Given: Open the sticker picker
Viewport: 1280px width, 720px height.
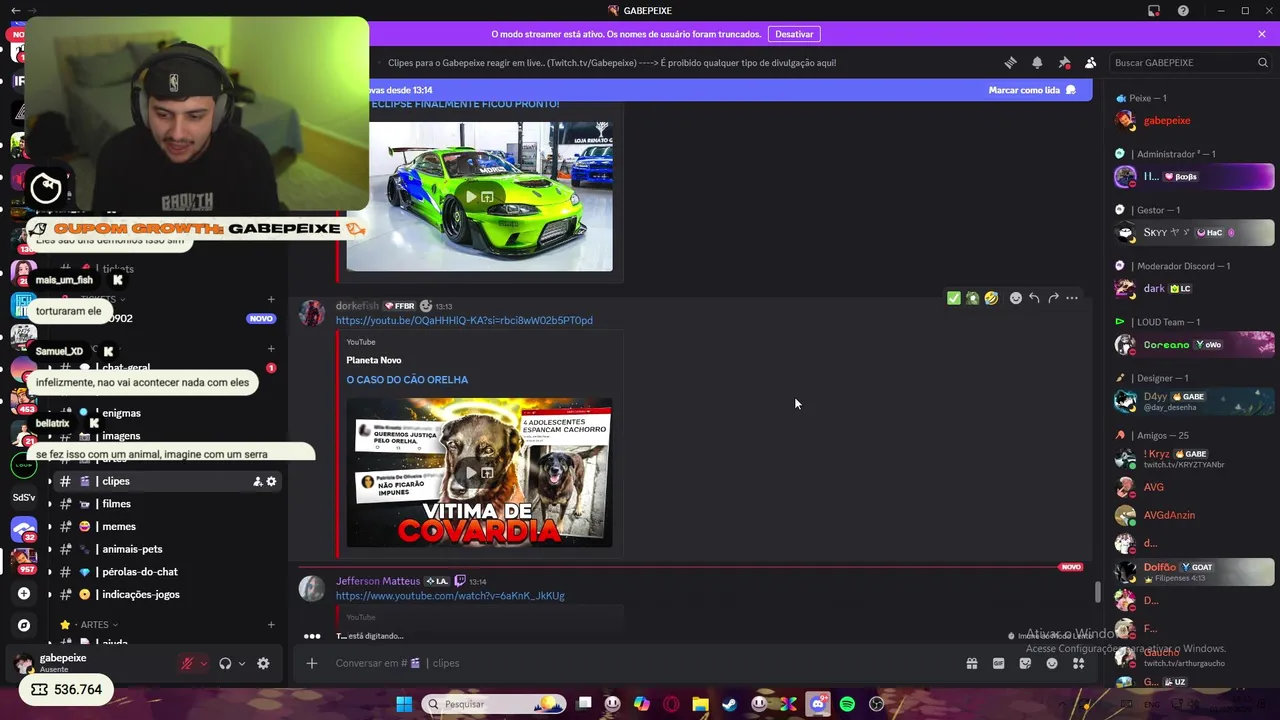Looking at the screenshot, I should (1025, 663).
